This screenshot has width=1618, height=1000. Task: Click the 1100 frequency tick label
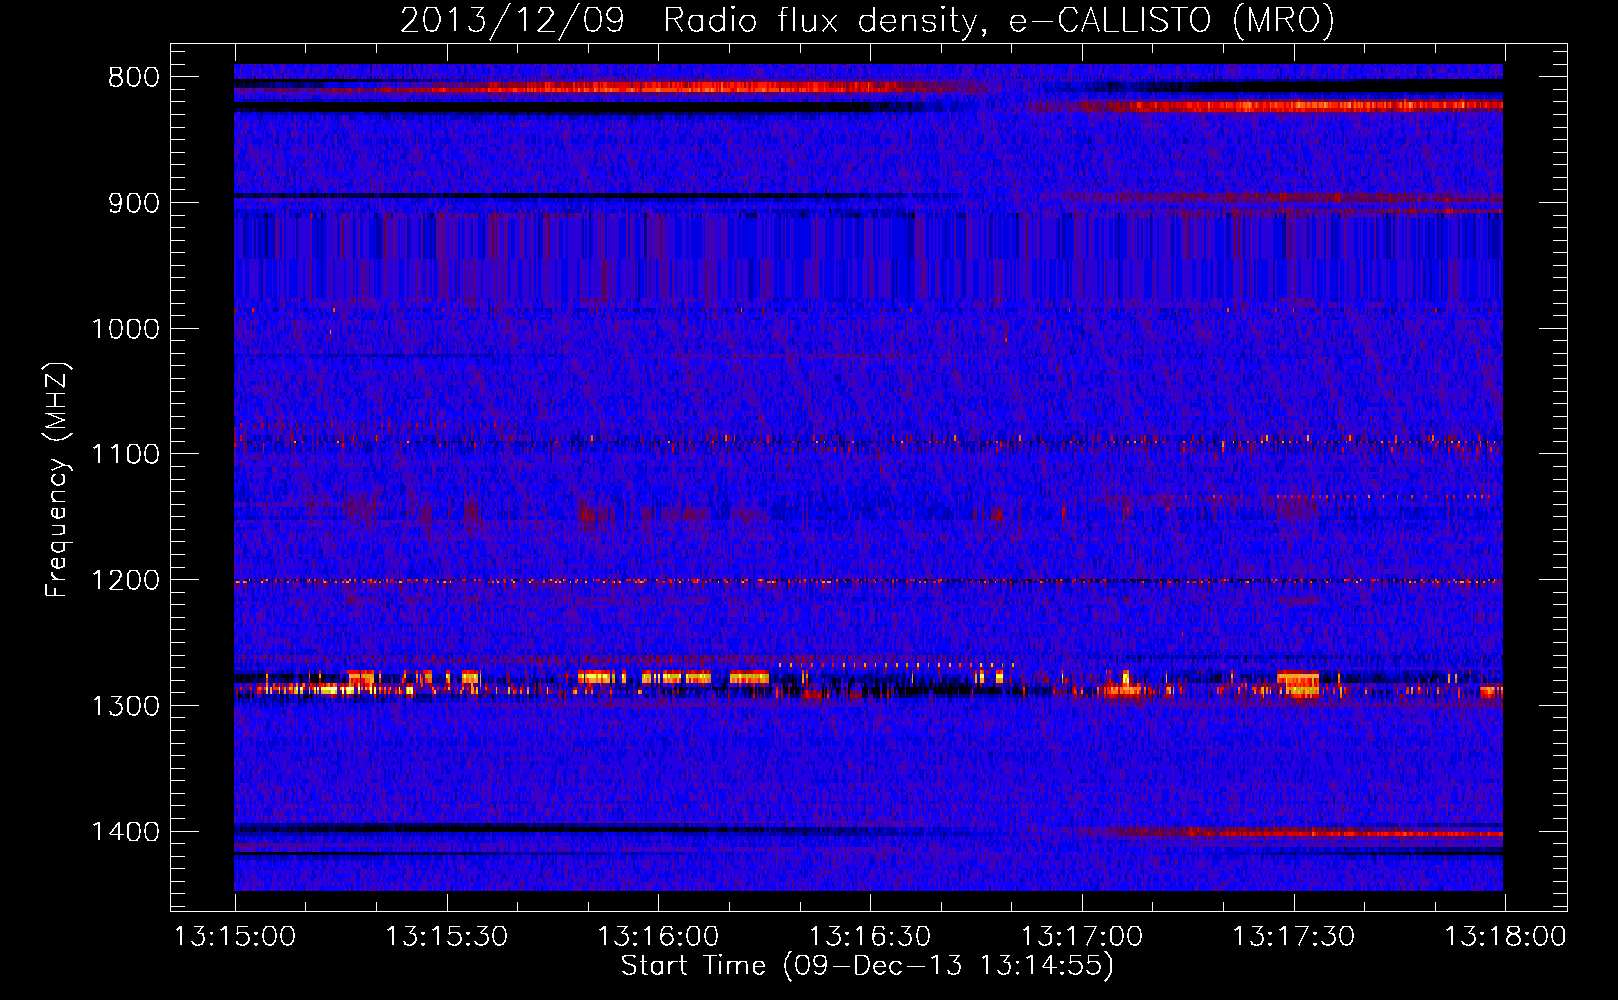point(125,455)
